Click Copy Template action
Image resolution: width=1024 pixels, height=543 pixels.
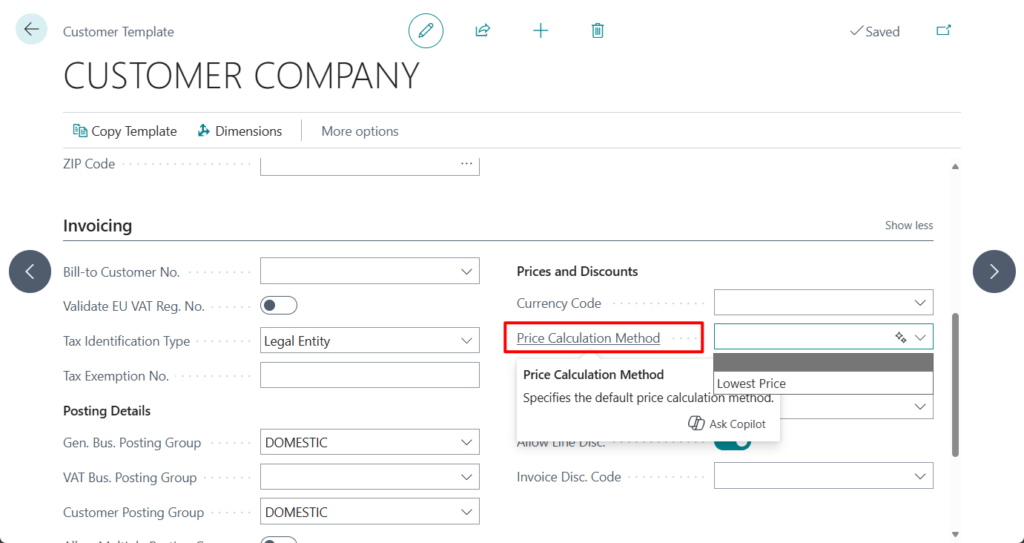tap(124, 131)
